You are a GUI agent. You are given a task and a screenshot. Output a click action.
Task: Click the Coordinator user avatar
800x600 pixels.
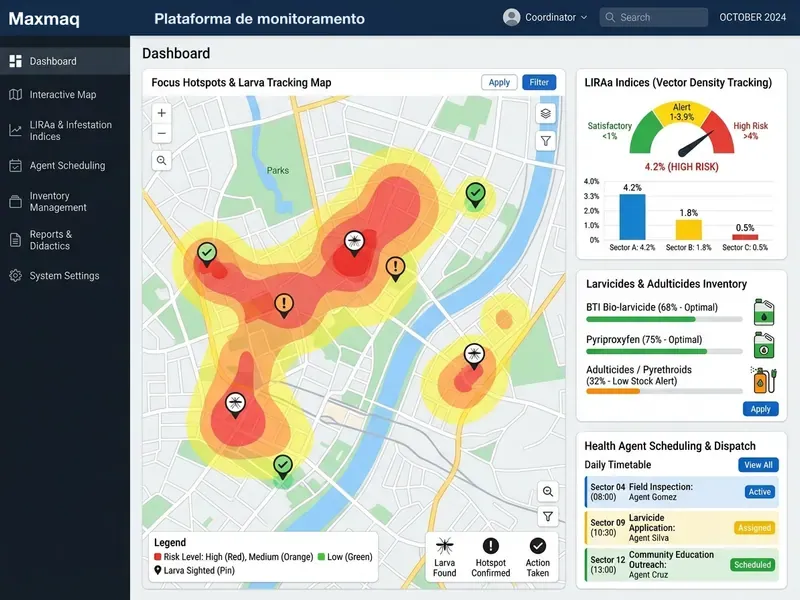pos(511,17)
